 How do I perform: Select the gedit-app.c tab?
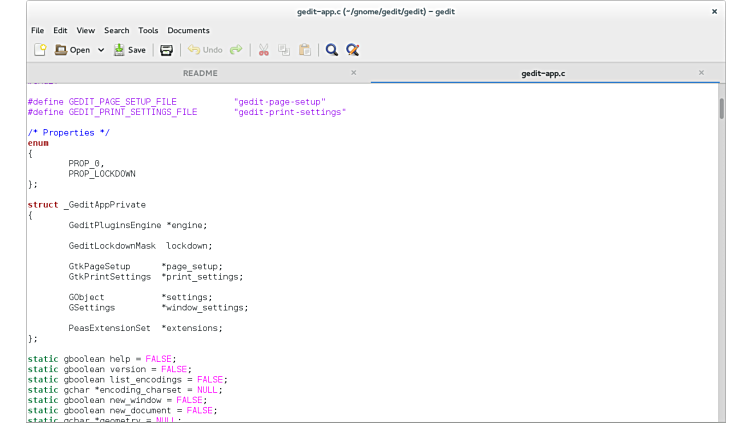pos(543,73)
